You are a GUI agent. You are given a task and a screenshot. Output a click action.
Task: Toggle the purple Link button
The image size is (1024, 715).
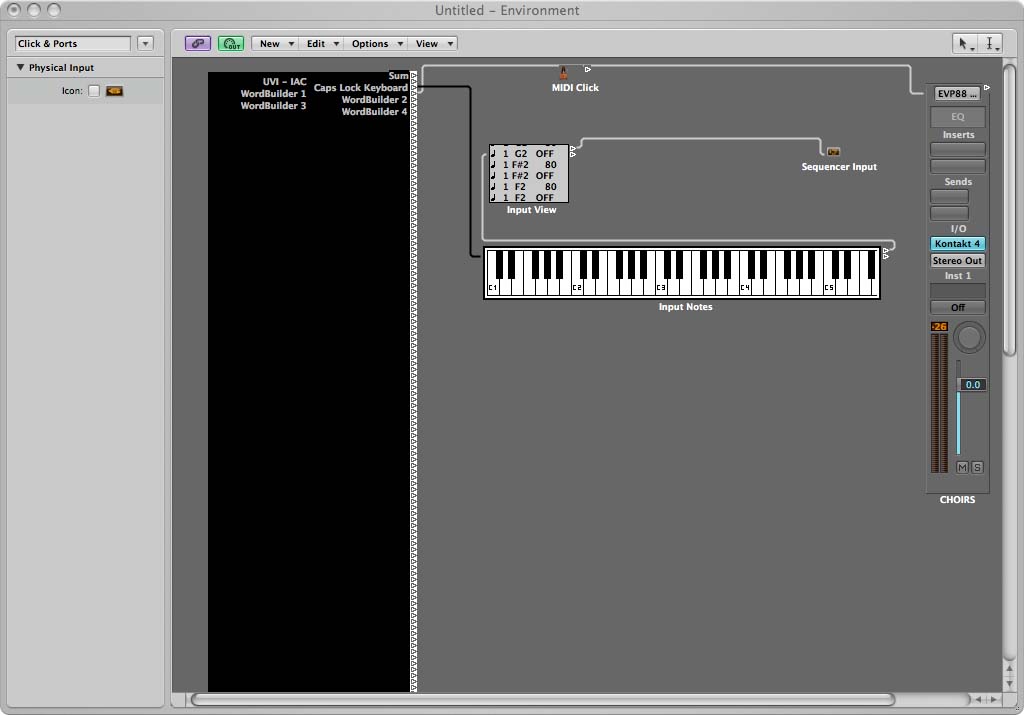pos(198,44)
